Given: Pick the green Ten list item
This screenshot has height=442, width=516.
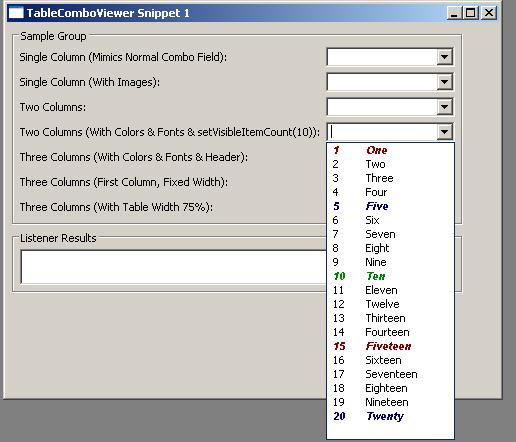Looking at the screenshot, I should (x=390, y=276).
